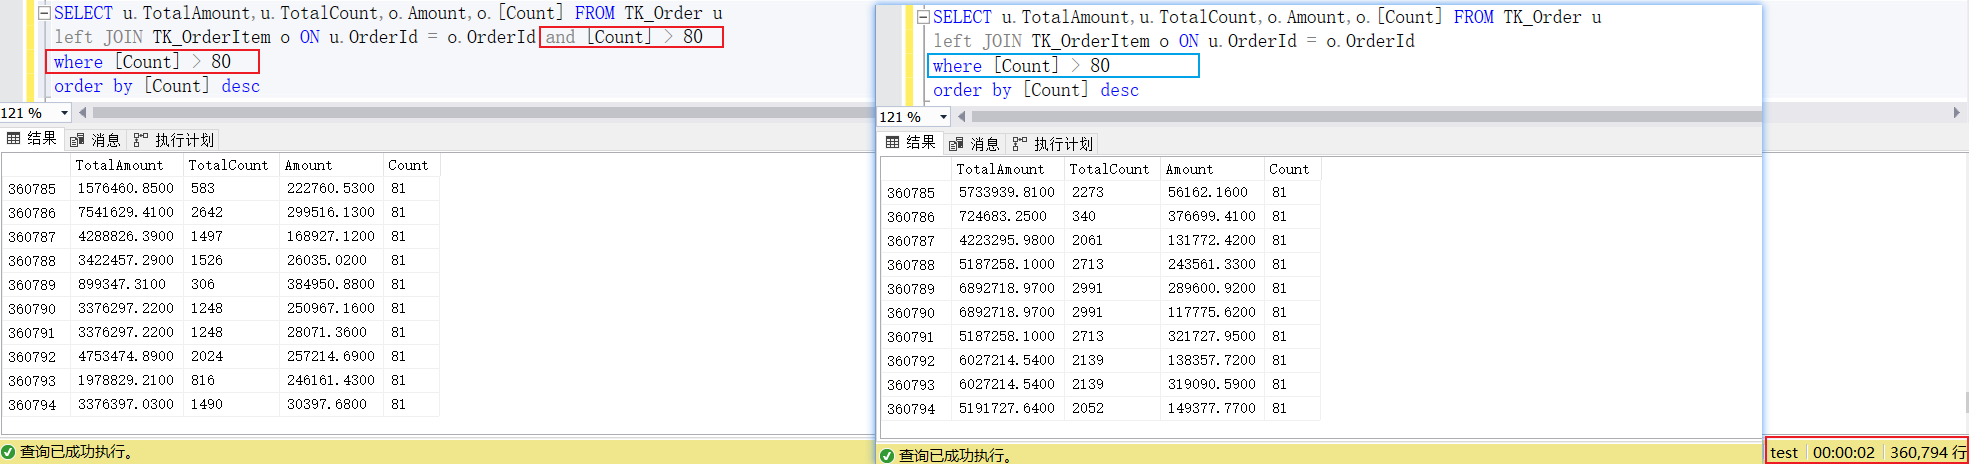Click the 360,794 行 row count in status bar
The image size is (1969, 464).
click(1927, 452)
